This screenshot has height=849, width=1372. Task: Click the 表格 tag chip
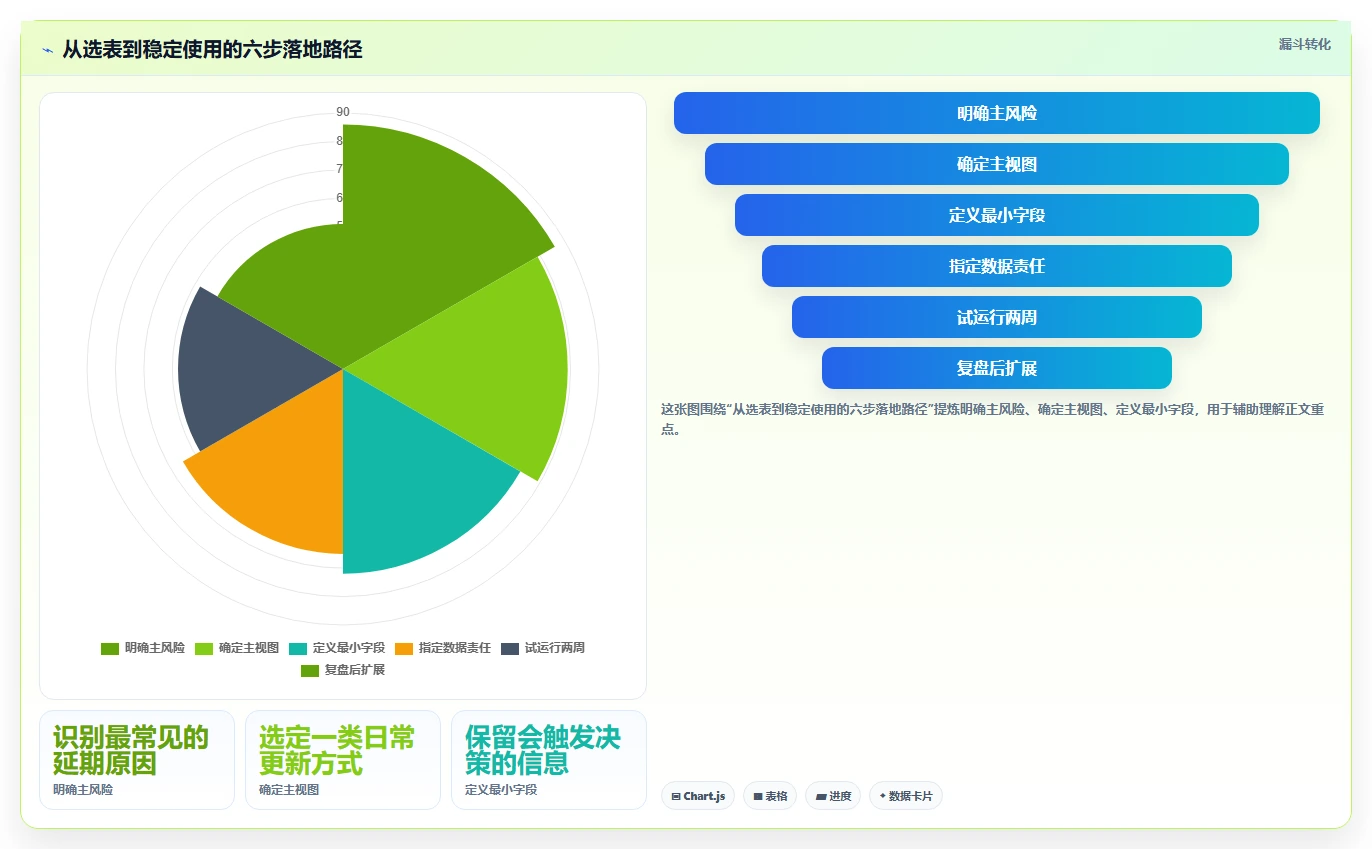[x=770, y=796]
